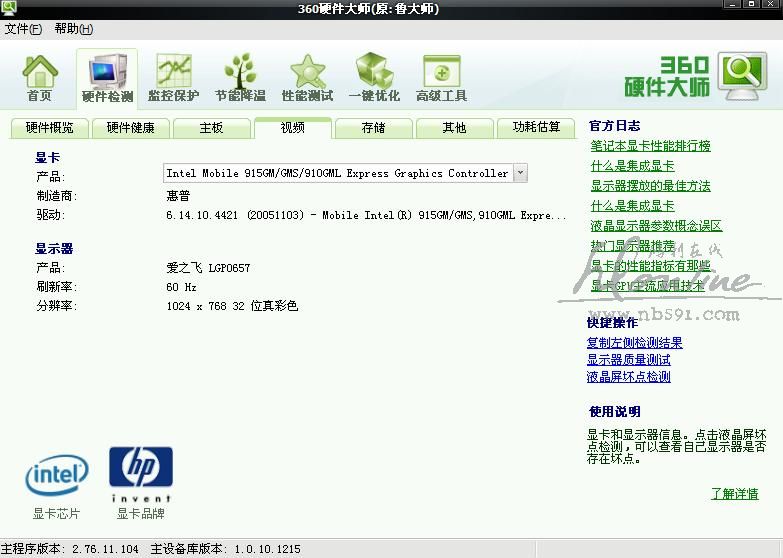
Task: Open the 帮助 menu
Action: click(73, 29)
